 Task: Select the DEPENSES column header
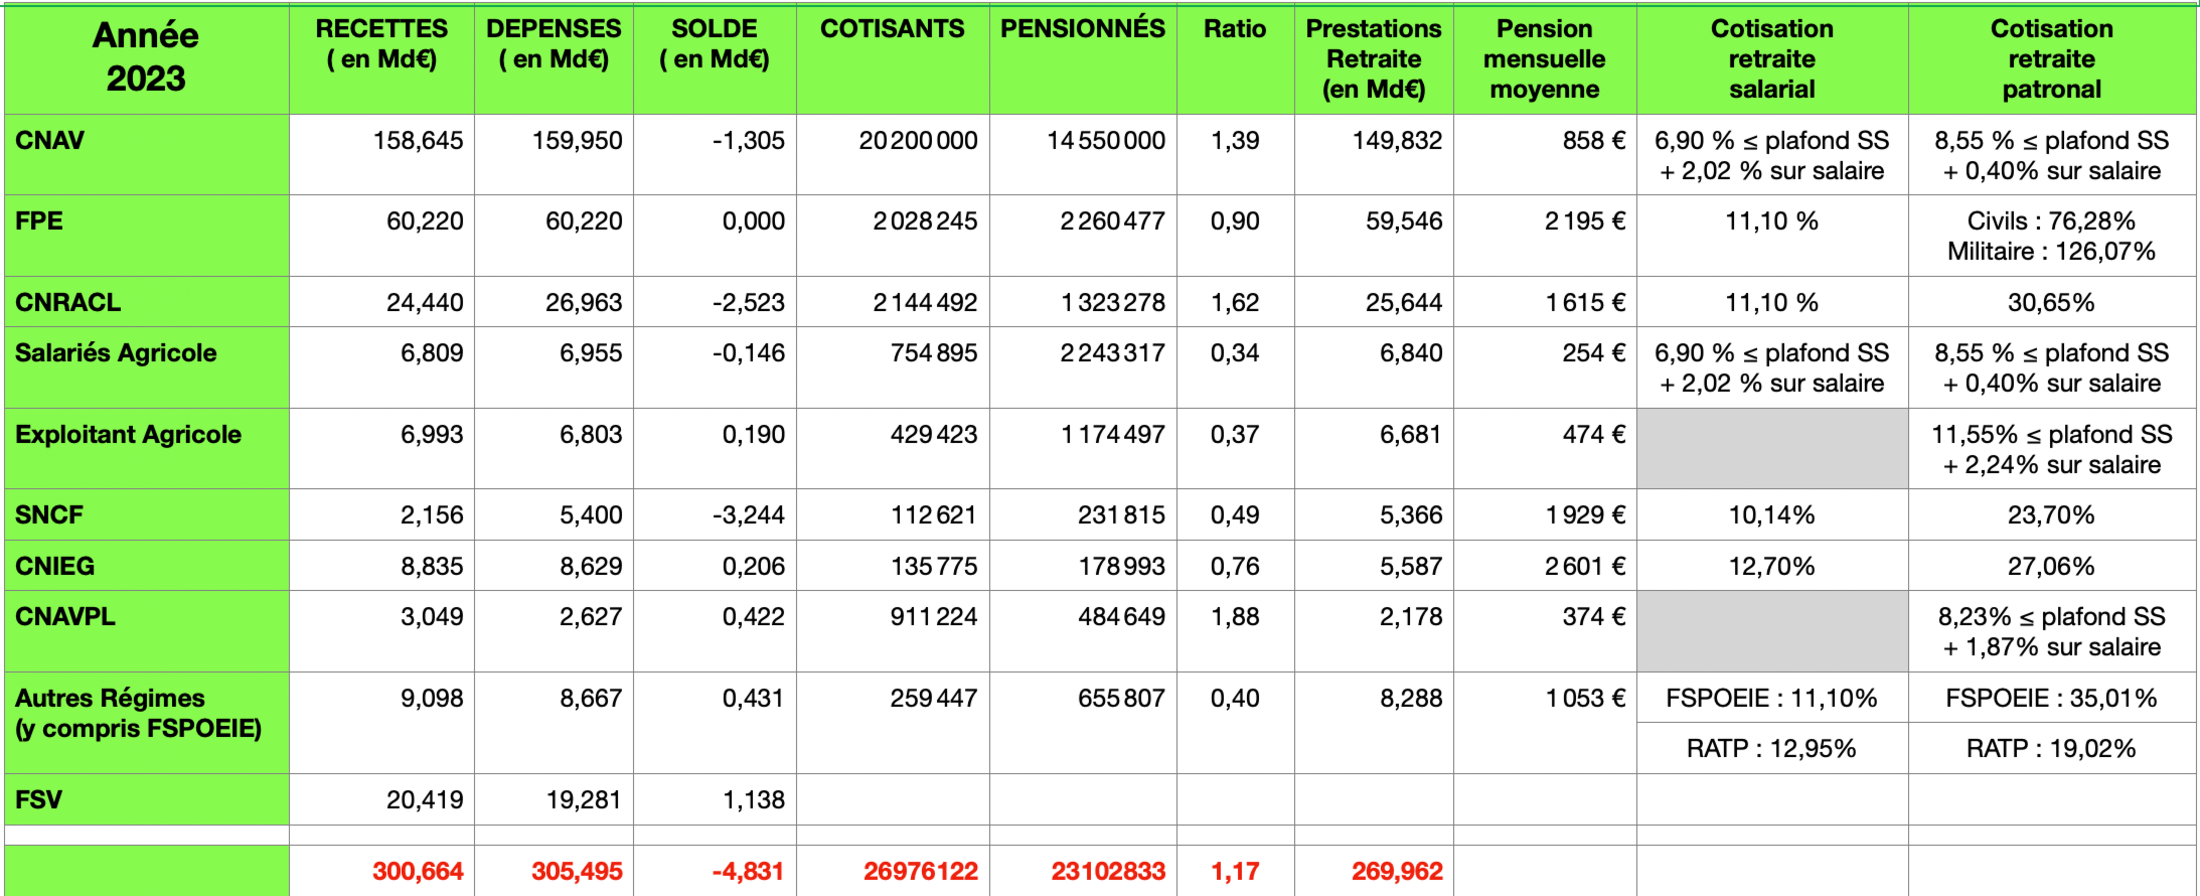pyautogui.click(x=553, y=44)
